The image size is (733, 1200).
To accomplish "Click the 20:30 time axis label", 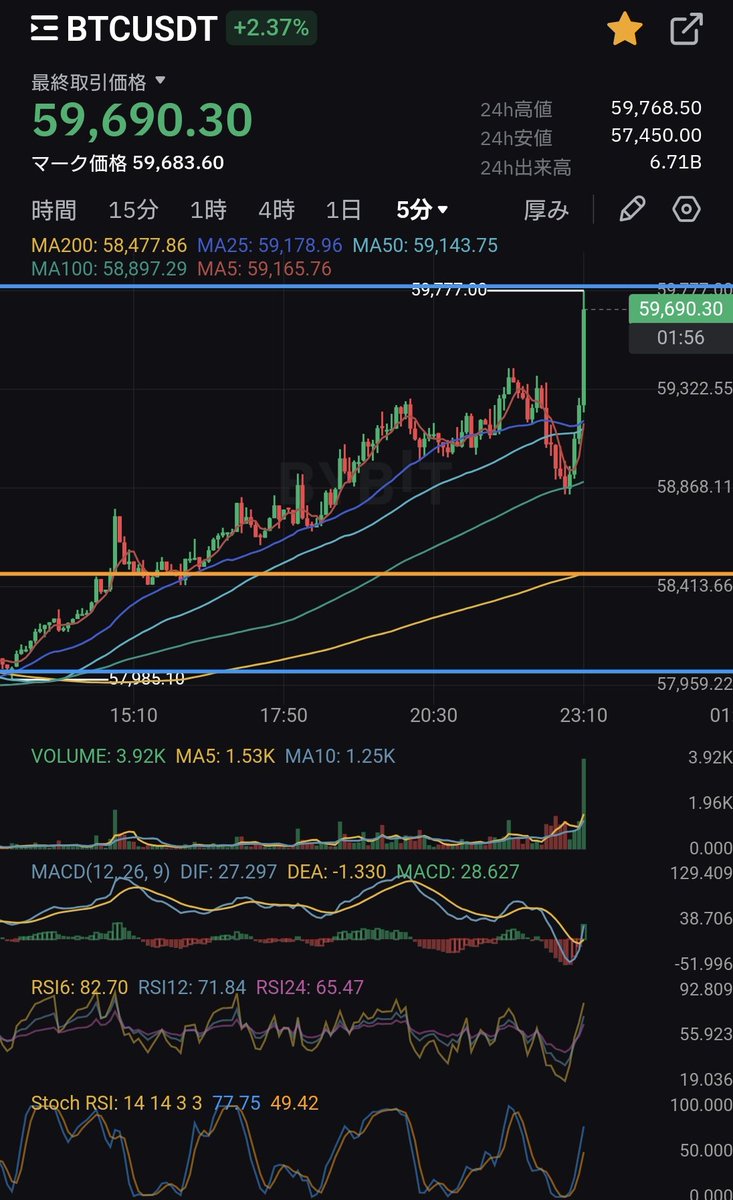I will coord(433,716).
